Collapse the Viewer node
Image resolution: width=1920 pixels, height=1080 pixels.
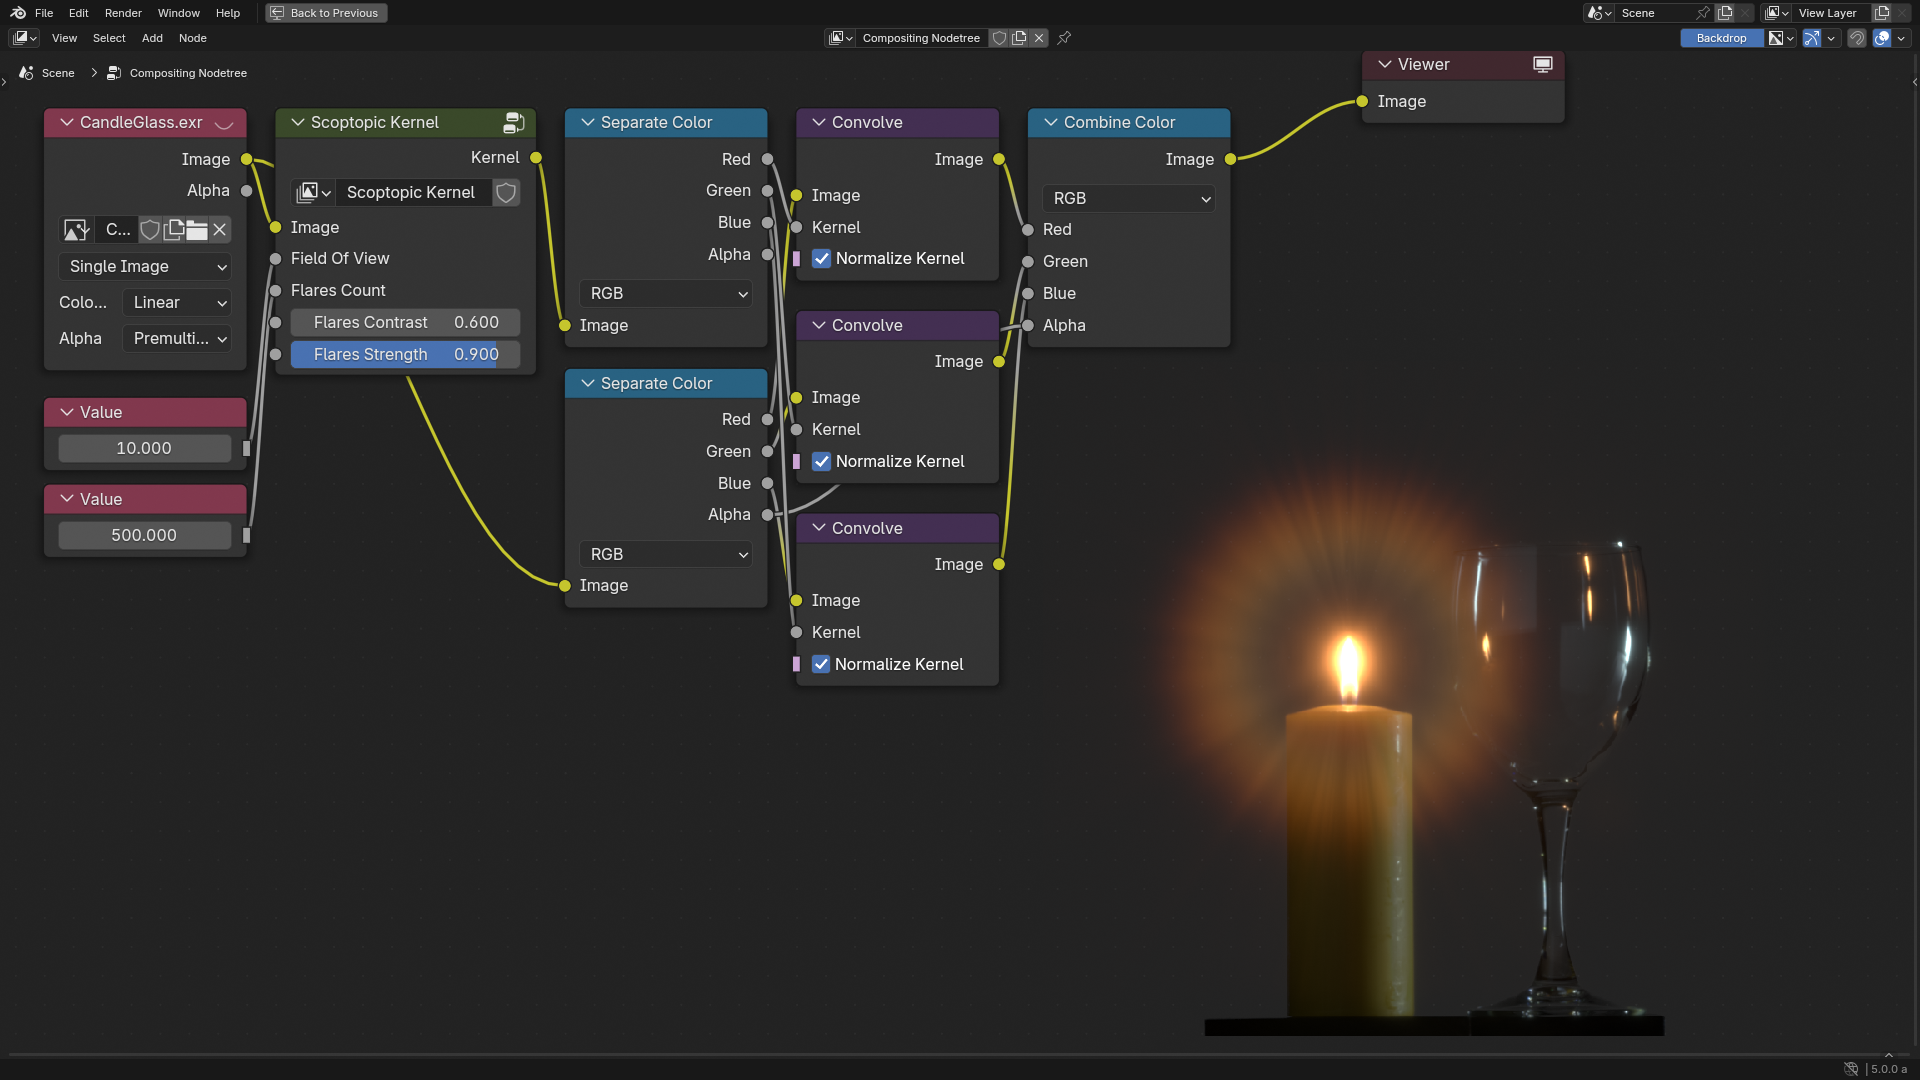pyautogui.click(x=1385, y=64)
